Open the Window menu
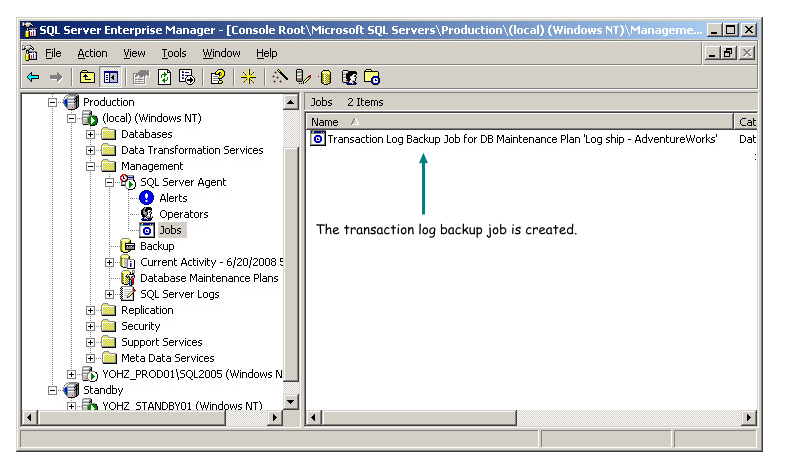Viewport: 787px width, 464px height. (x=221, y=53)
